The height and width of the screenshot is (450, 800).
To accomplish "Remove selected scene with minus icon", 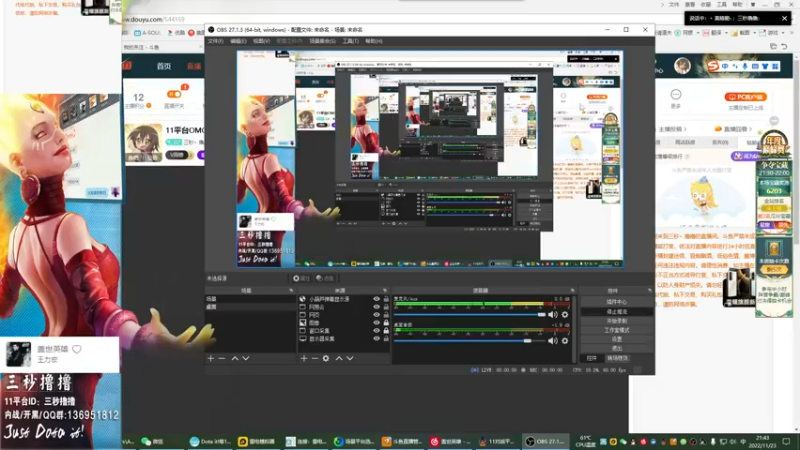I will click(221, 359).
